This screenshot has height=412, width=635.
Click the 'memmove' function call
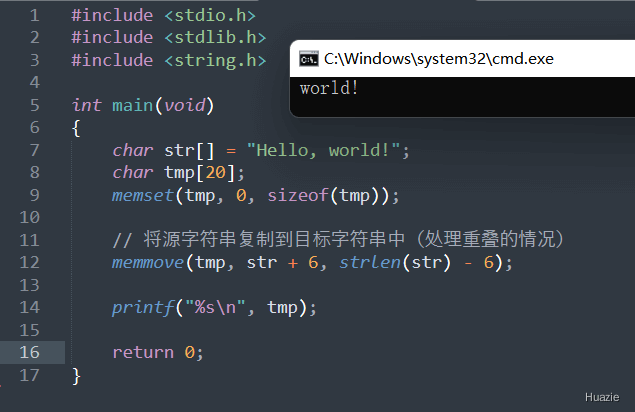148,263
